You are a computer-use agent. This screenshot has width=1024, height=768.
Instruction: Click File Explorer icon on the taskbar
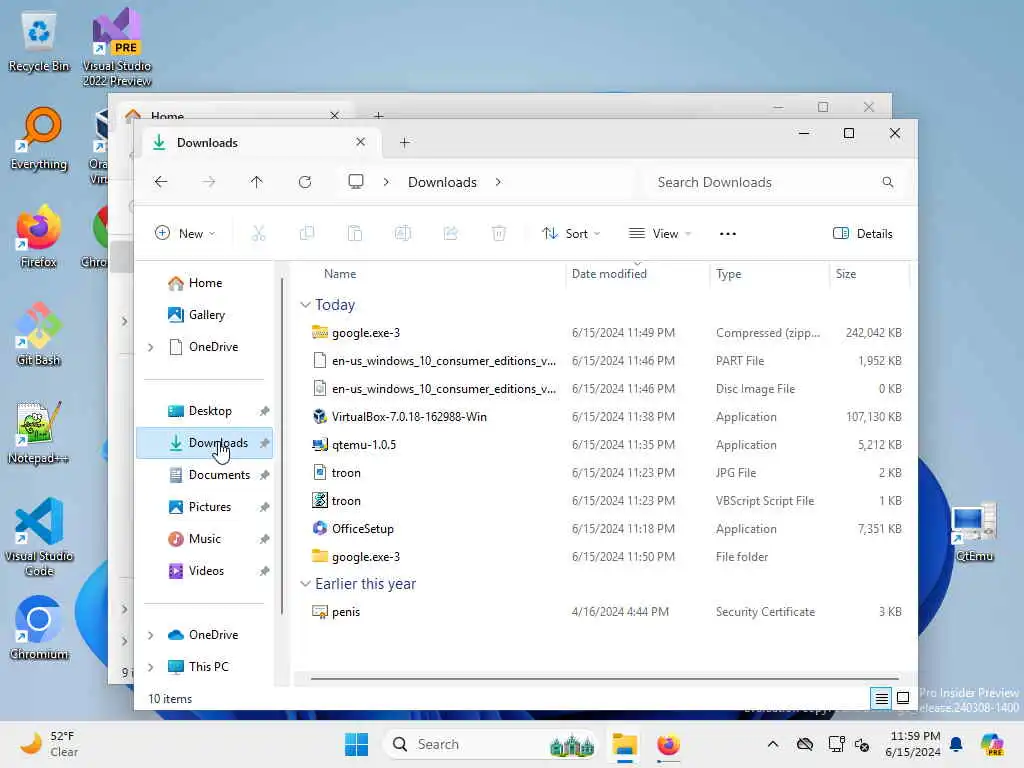coord(624,744)
